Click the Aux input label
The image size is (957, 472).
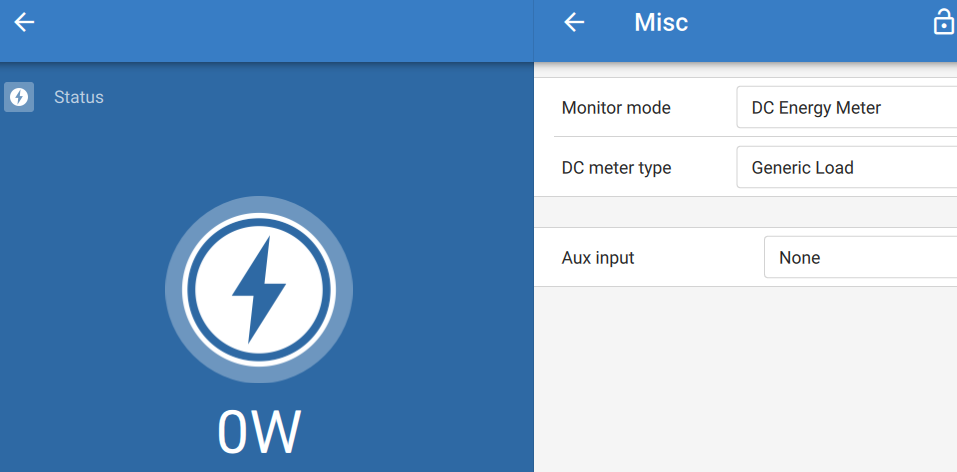[598, 258]
